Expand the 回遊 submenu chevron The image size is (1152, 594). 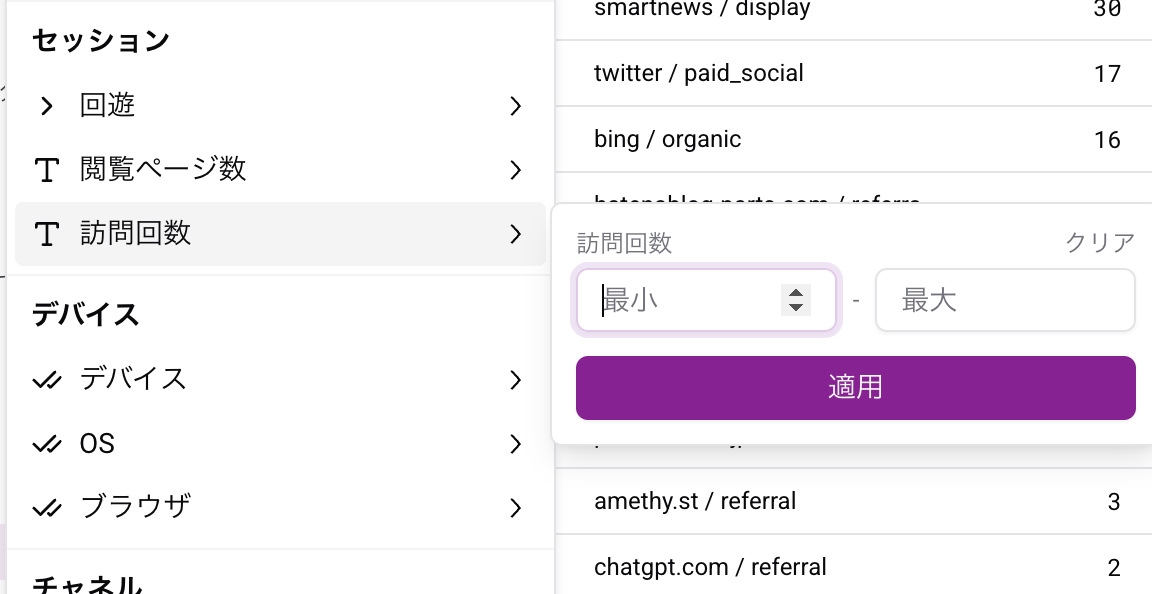click(x=515, y=106)
